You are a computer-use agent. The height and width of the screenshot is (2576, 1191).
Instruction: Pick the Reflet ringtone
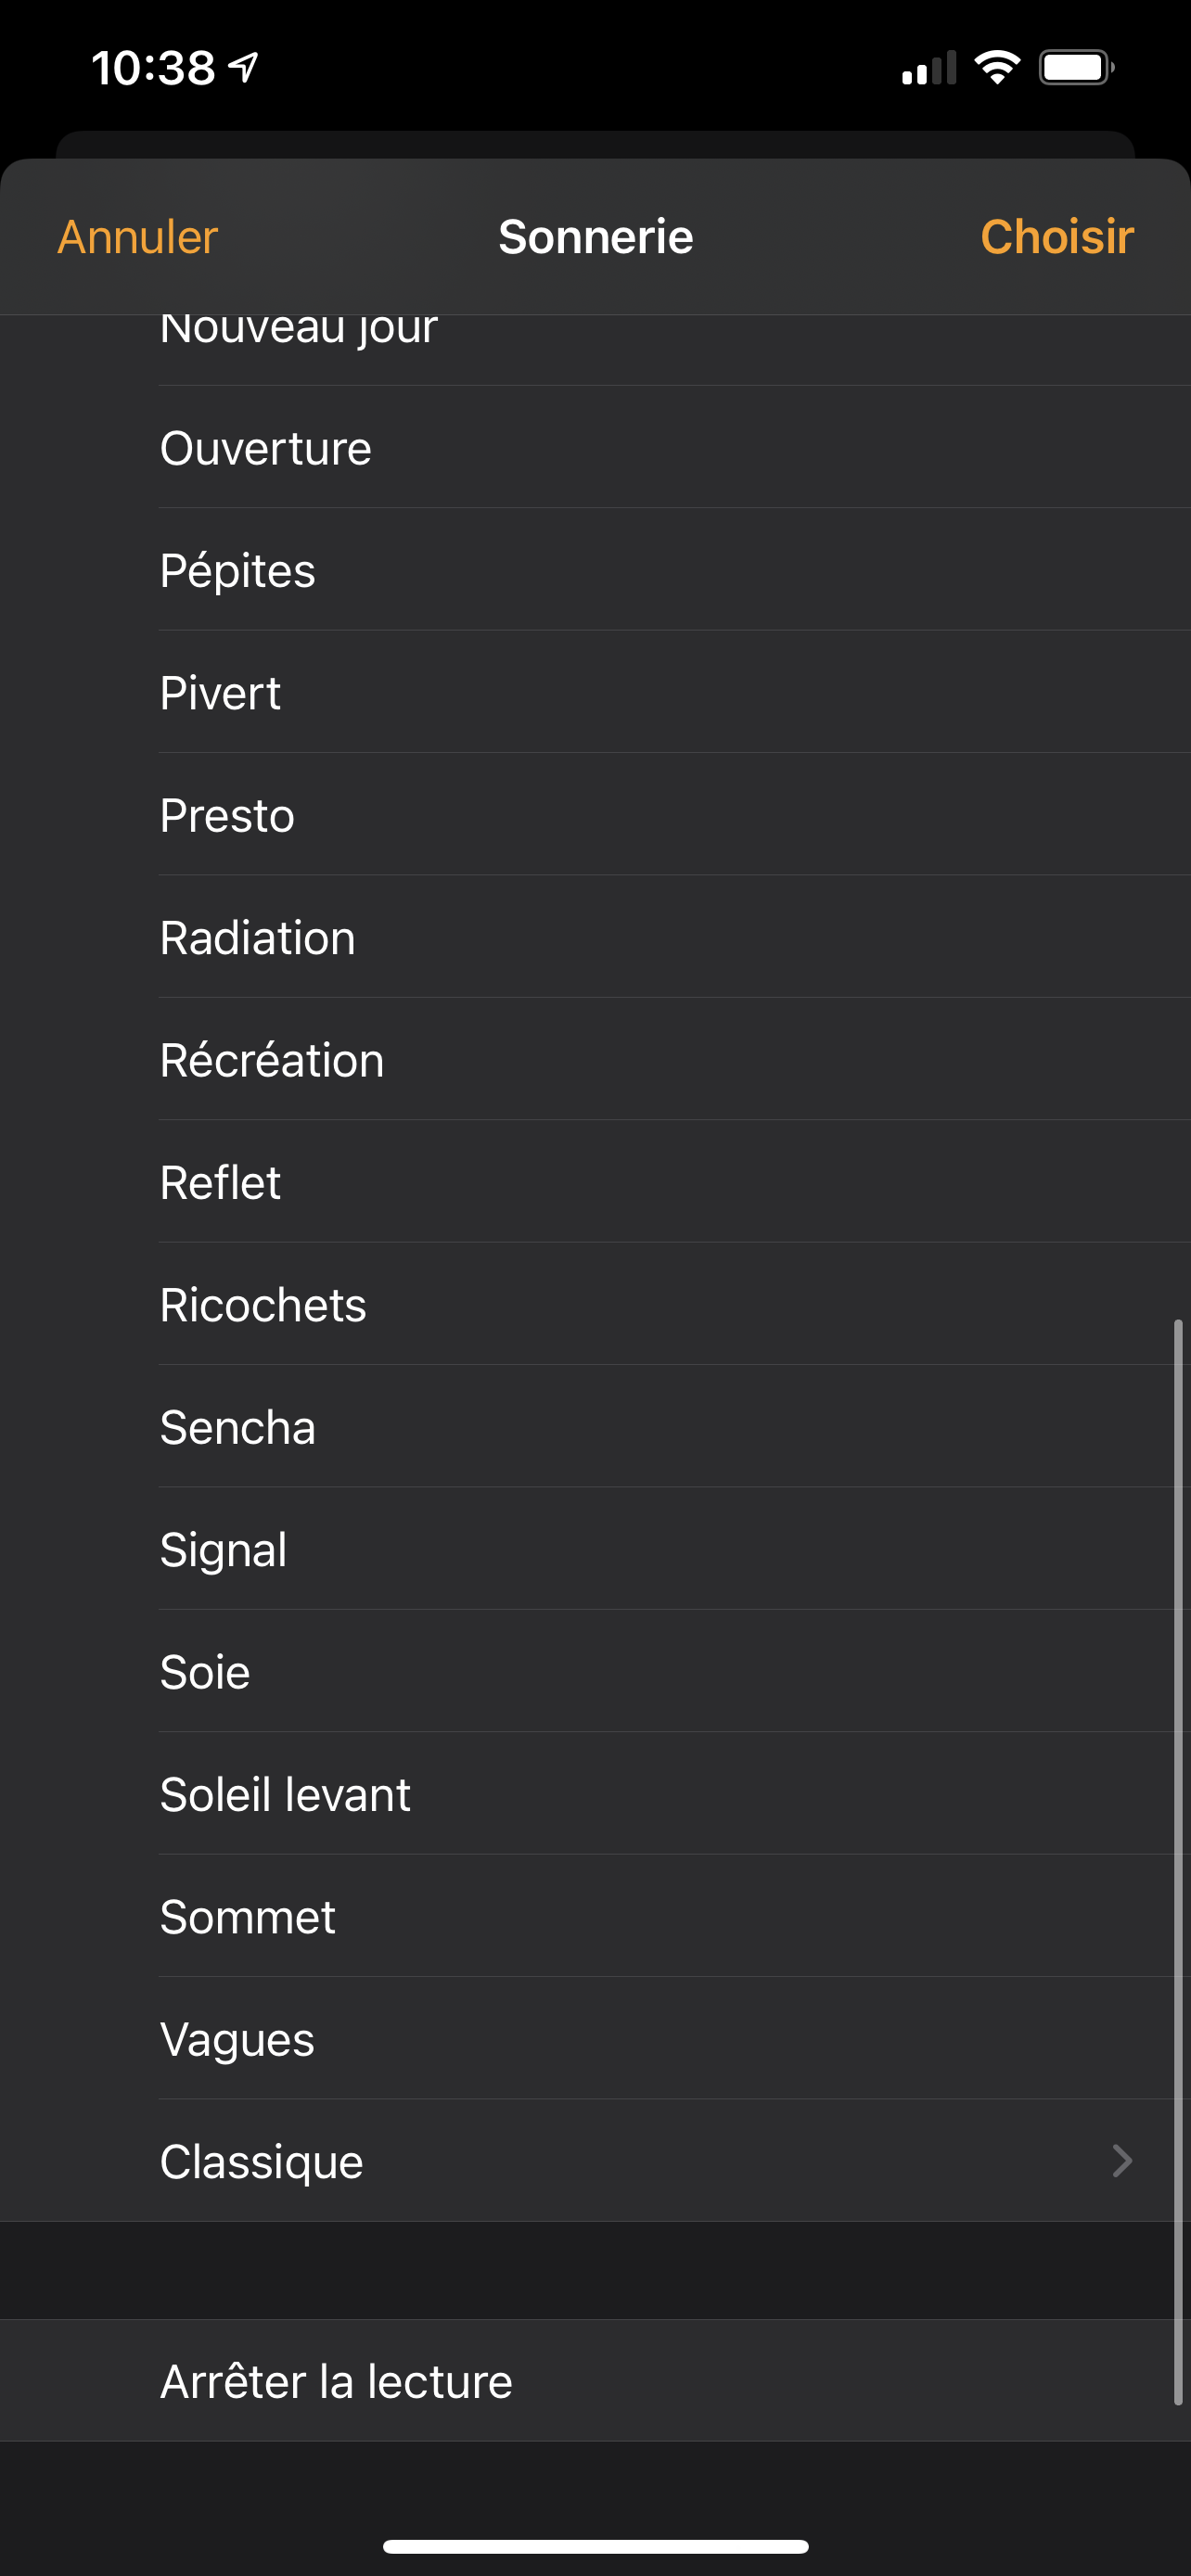[x=221, y=1183]
